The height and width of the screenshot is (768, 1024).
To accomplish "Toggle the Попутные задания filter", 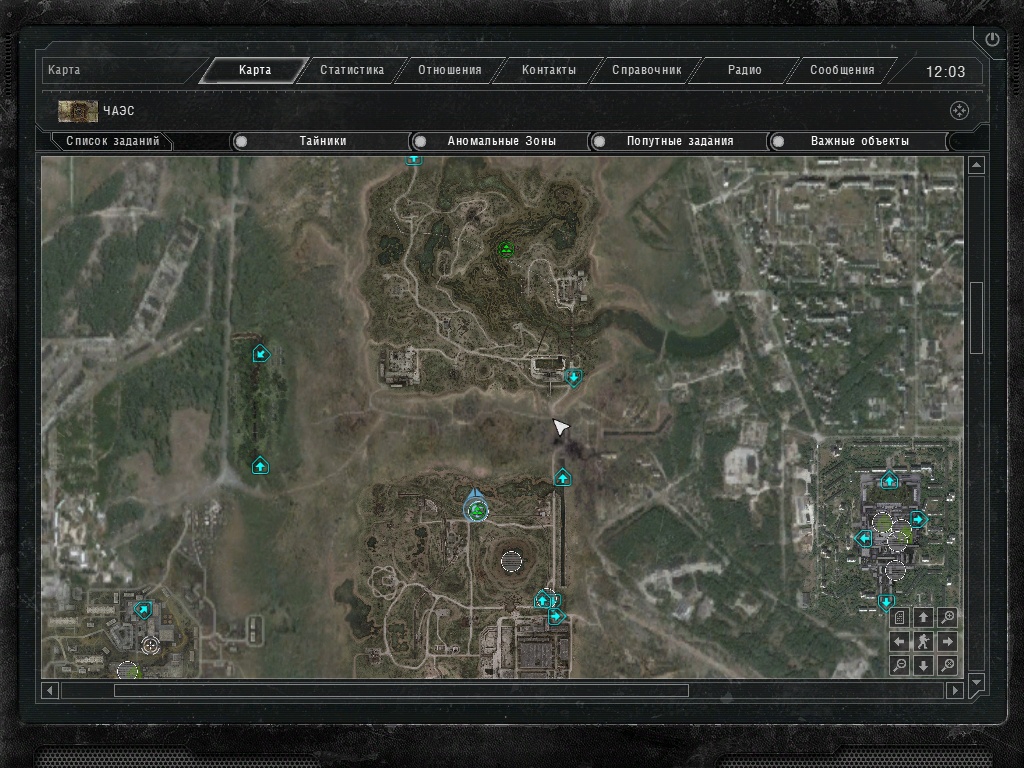I will tap(680, 141).
